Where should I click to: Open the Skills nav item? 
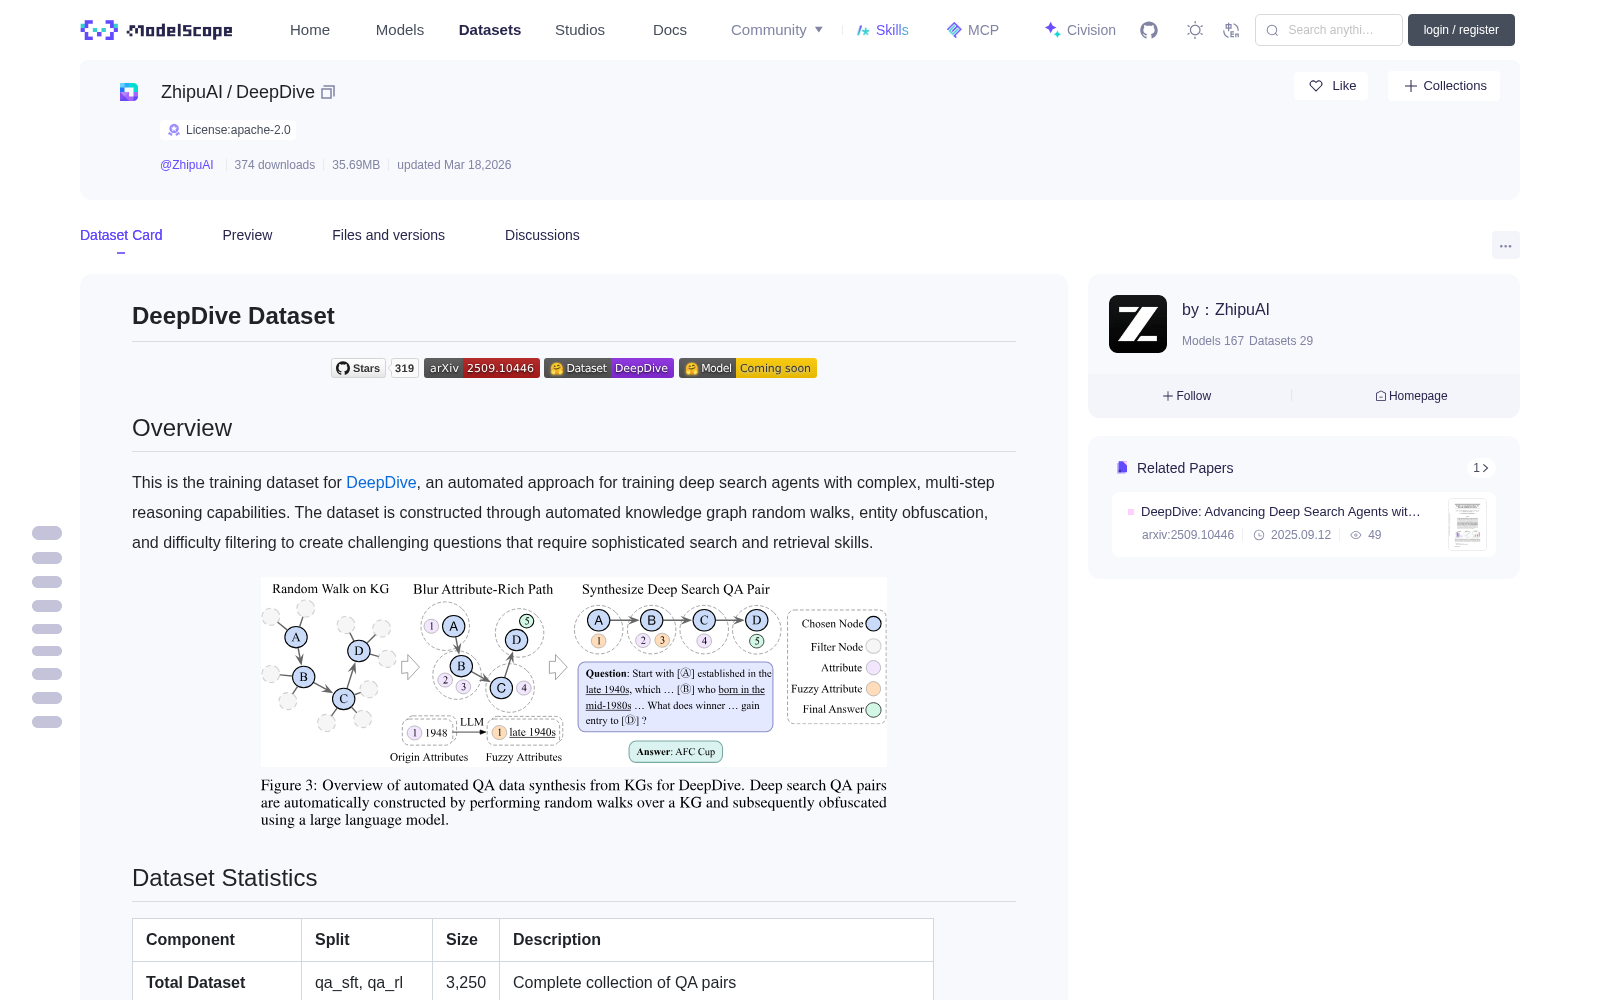point(882,30)
